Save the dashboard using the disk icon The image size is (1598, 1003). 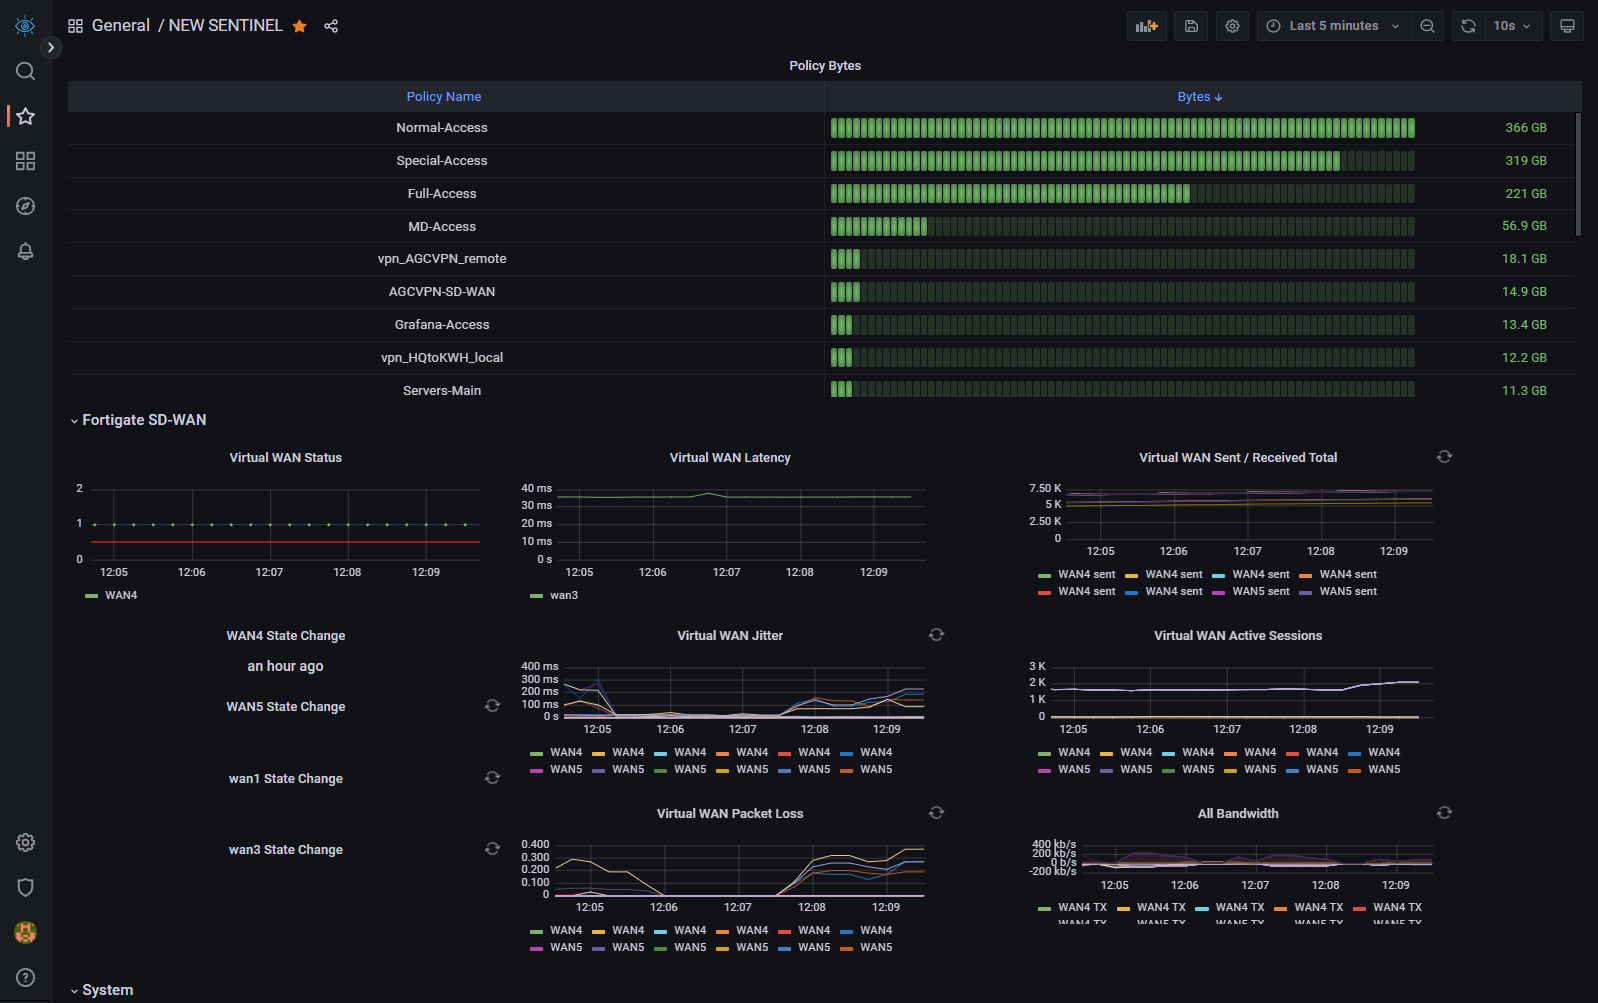click(x=1191, y=26)
